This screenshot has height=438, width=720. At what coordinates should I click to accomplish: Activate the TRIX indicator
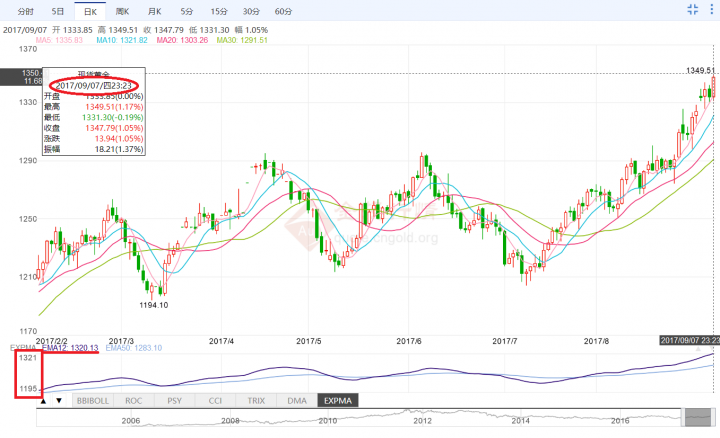(x=255, y=400)
